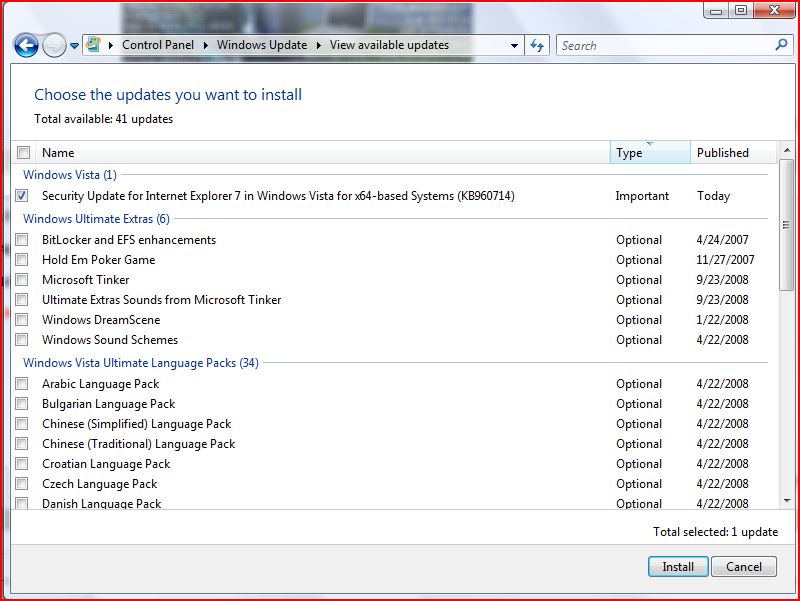Check Ultimate Extras Sounds from Microsoft Tinker checkbox
This screenshot has width=800, height=601.
22,299
